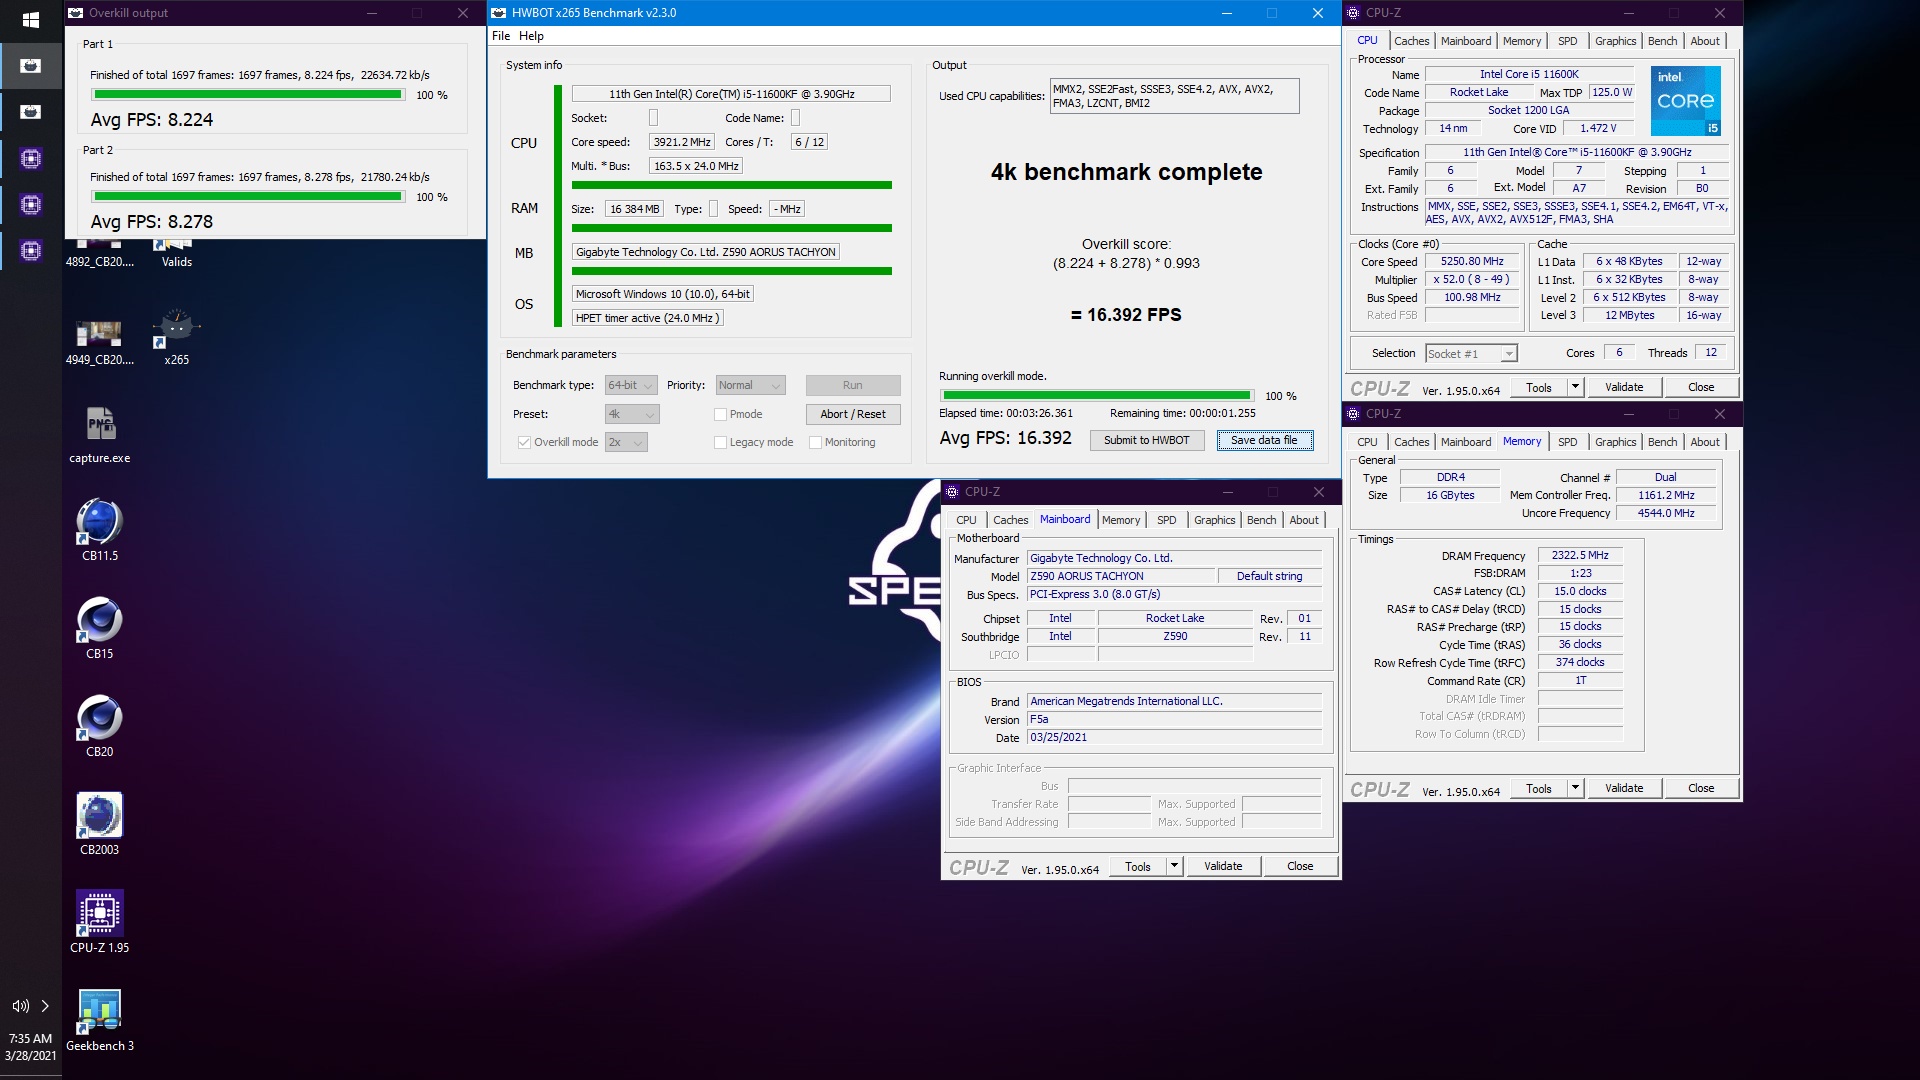Click the Mainboard CPU-Z window title icon

952,492
